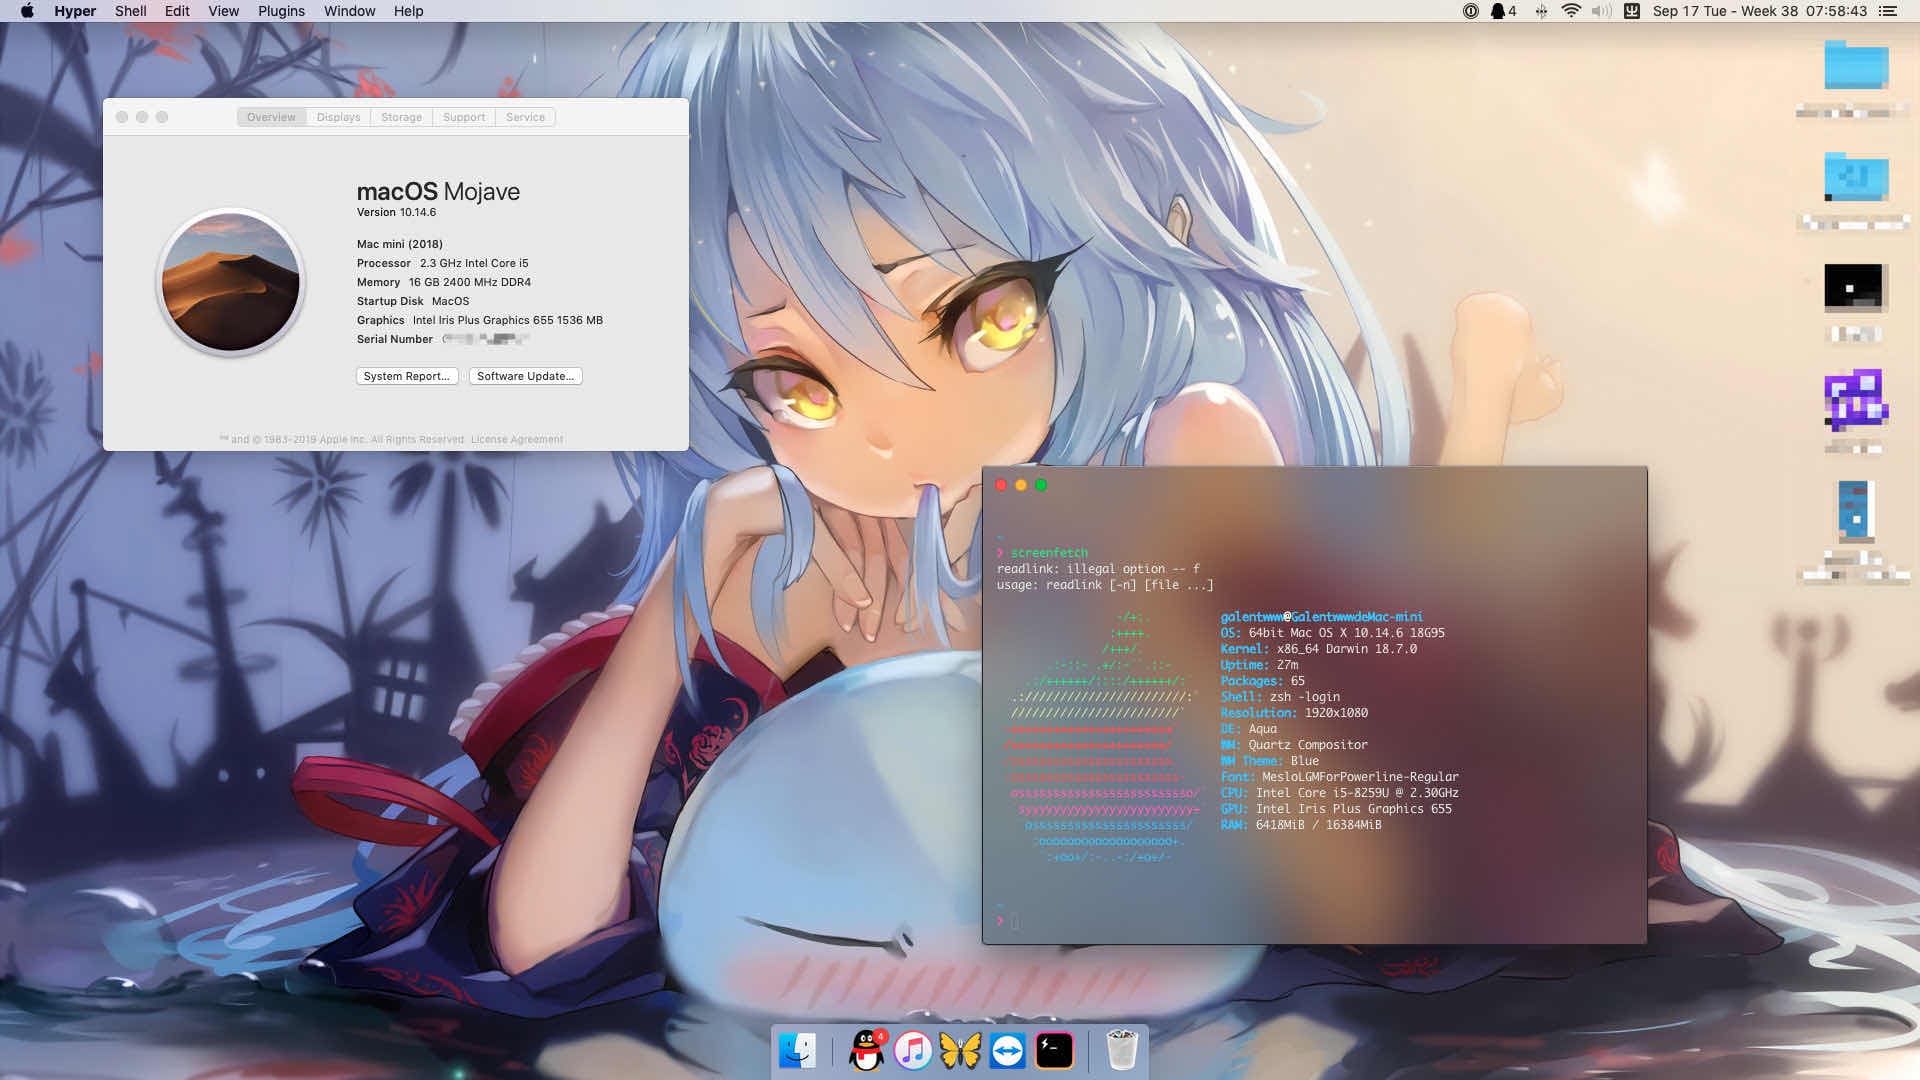Maximize the Hyper terminal with green button
Viewport: 1920px width, 1080px height.
click(1041, 485)
